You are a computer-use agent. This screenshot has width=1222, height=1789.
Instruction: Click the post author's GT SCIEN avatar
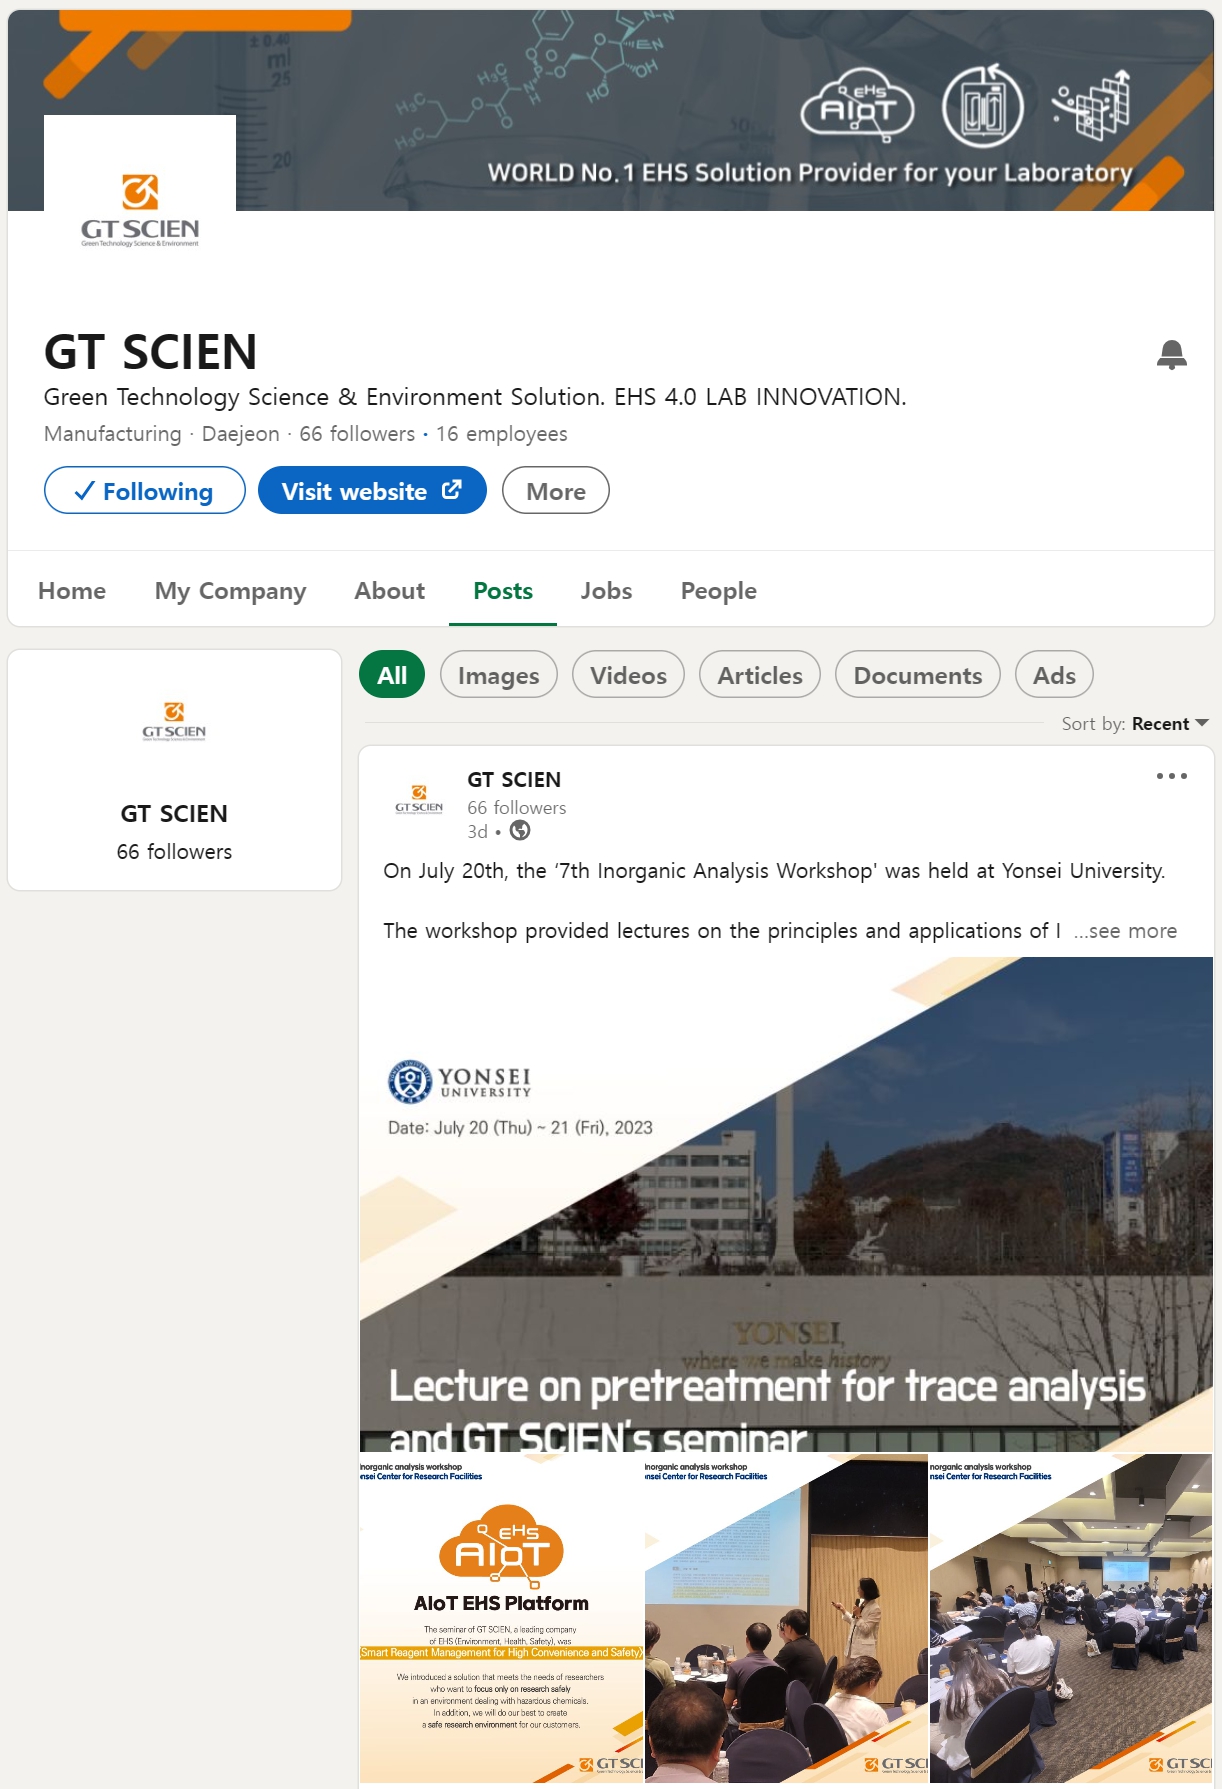(419, 799)
